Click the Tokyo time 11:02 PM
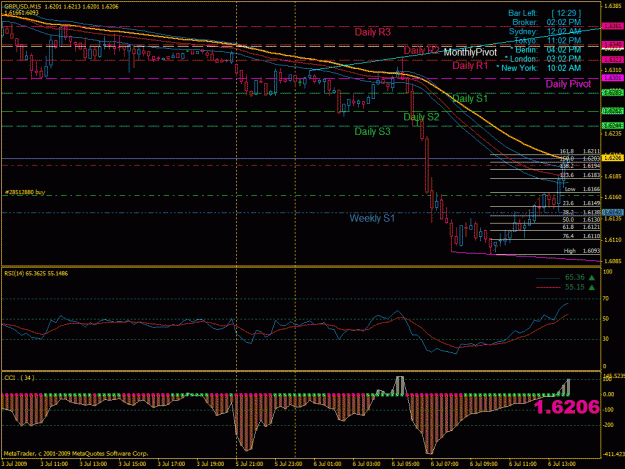 [564, 41]
